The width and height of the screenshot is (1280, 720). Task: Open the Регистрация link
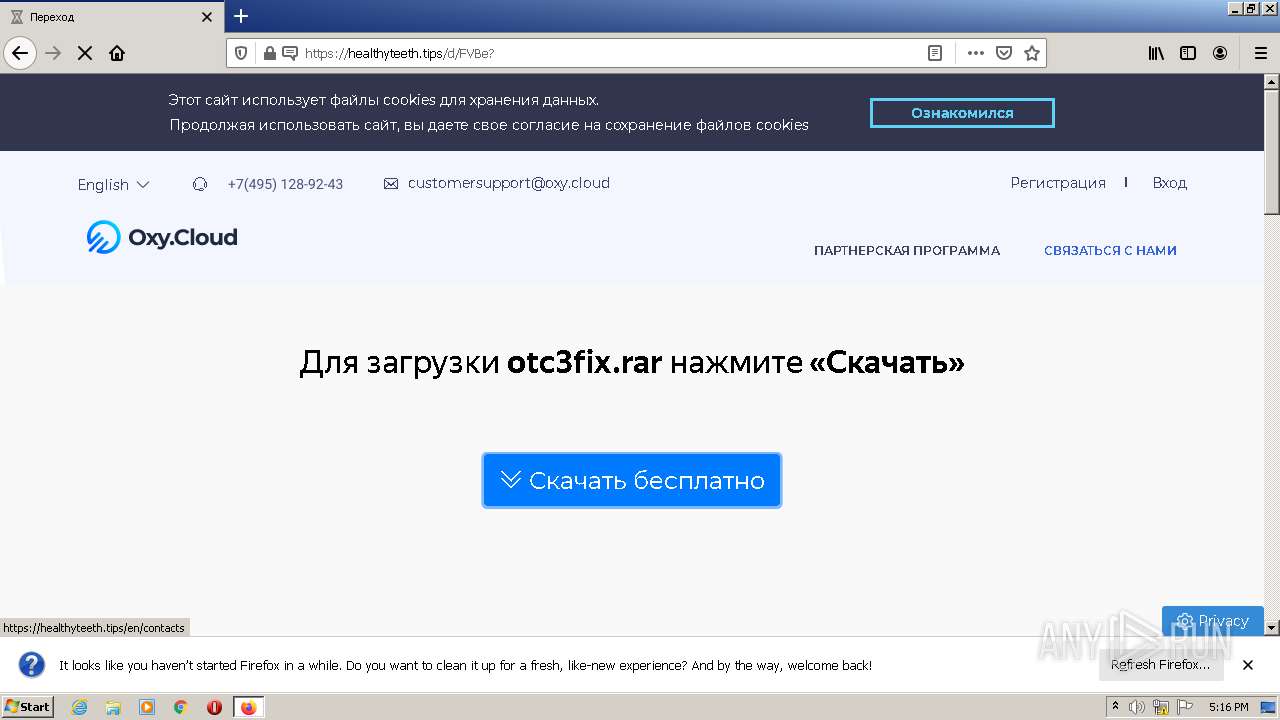[1058, 183]
